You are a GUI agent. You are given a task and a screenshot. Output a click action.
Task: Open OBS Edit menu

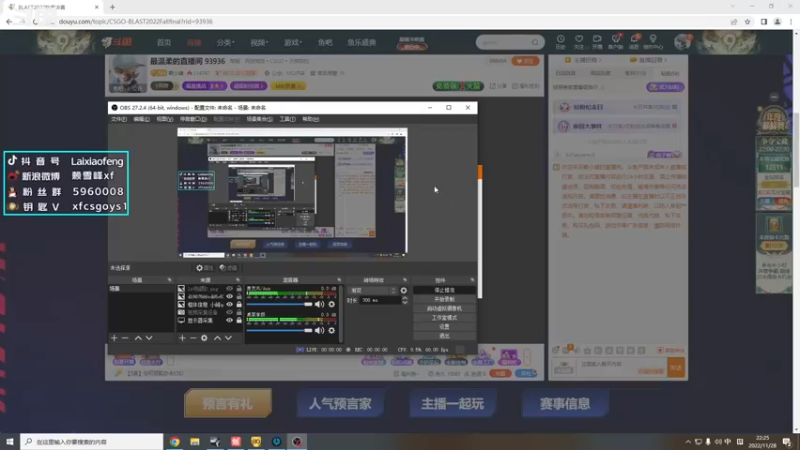click(141, 119)
